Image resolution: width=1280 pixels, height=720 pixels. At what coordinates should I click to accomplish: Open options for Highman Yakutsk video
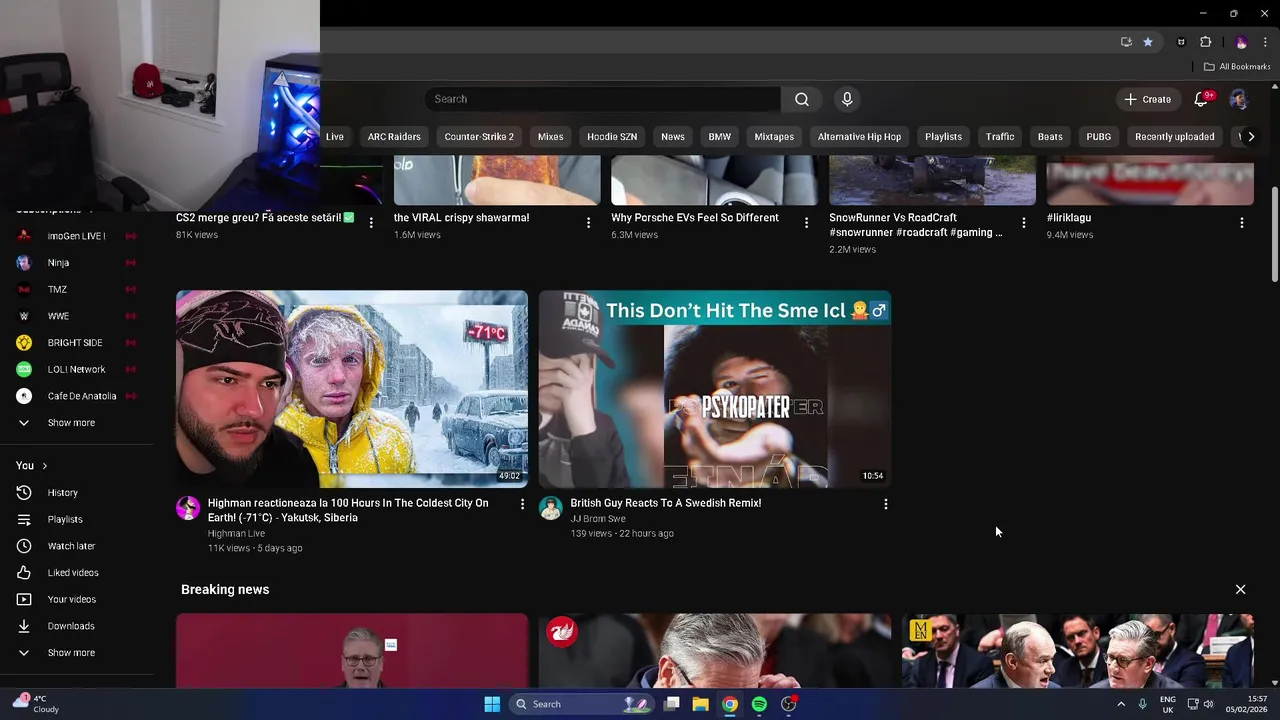pyautogui.click(x=521, y=504)
